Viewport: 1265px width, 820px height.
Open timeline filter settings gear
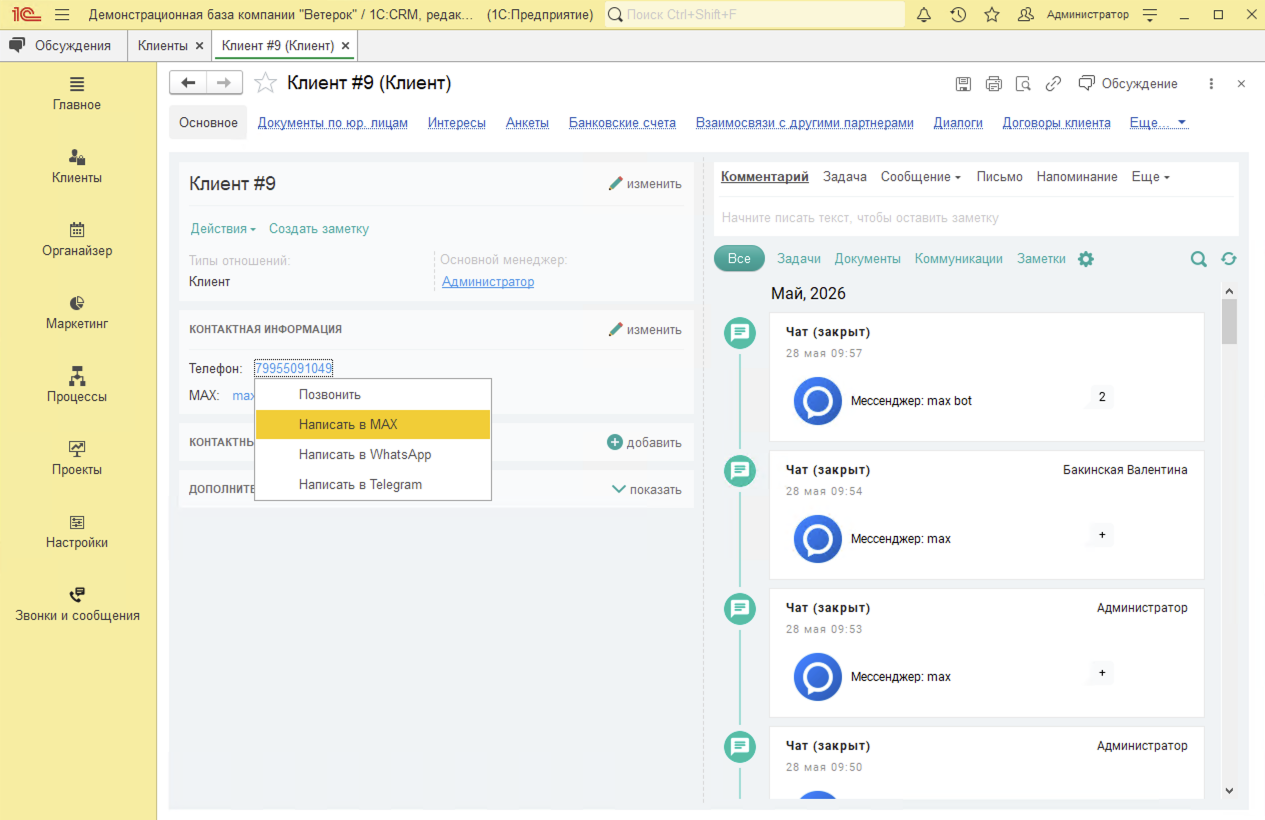(1086, 259)
